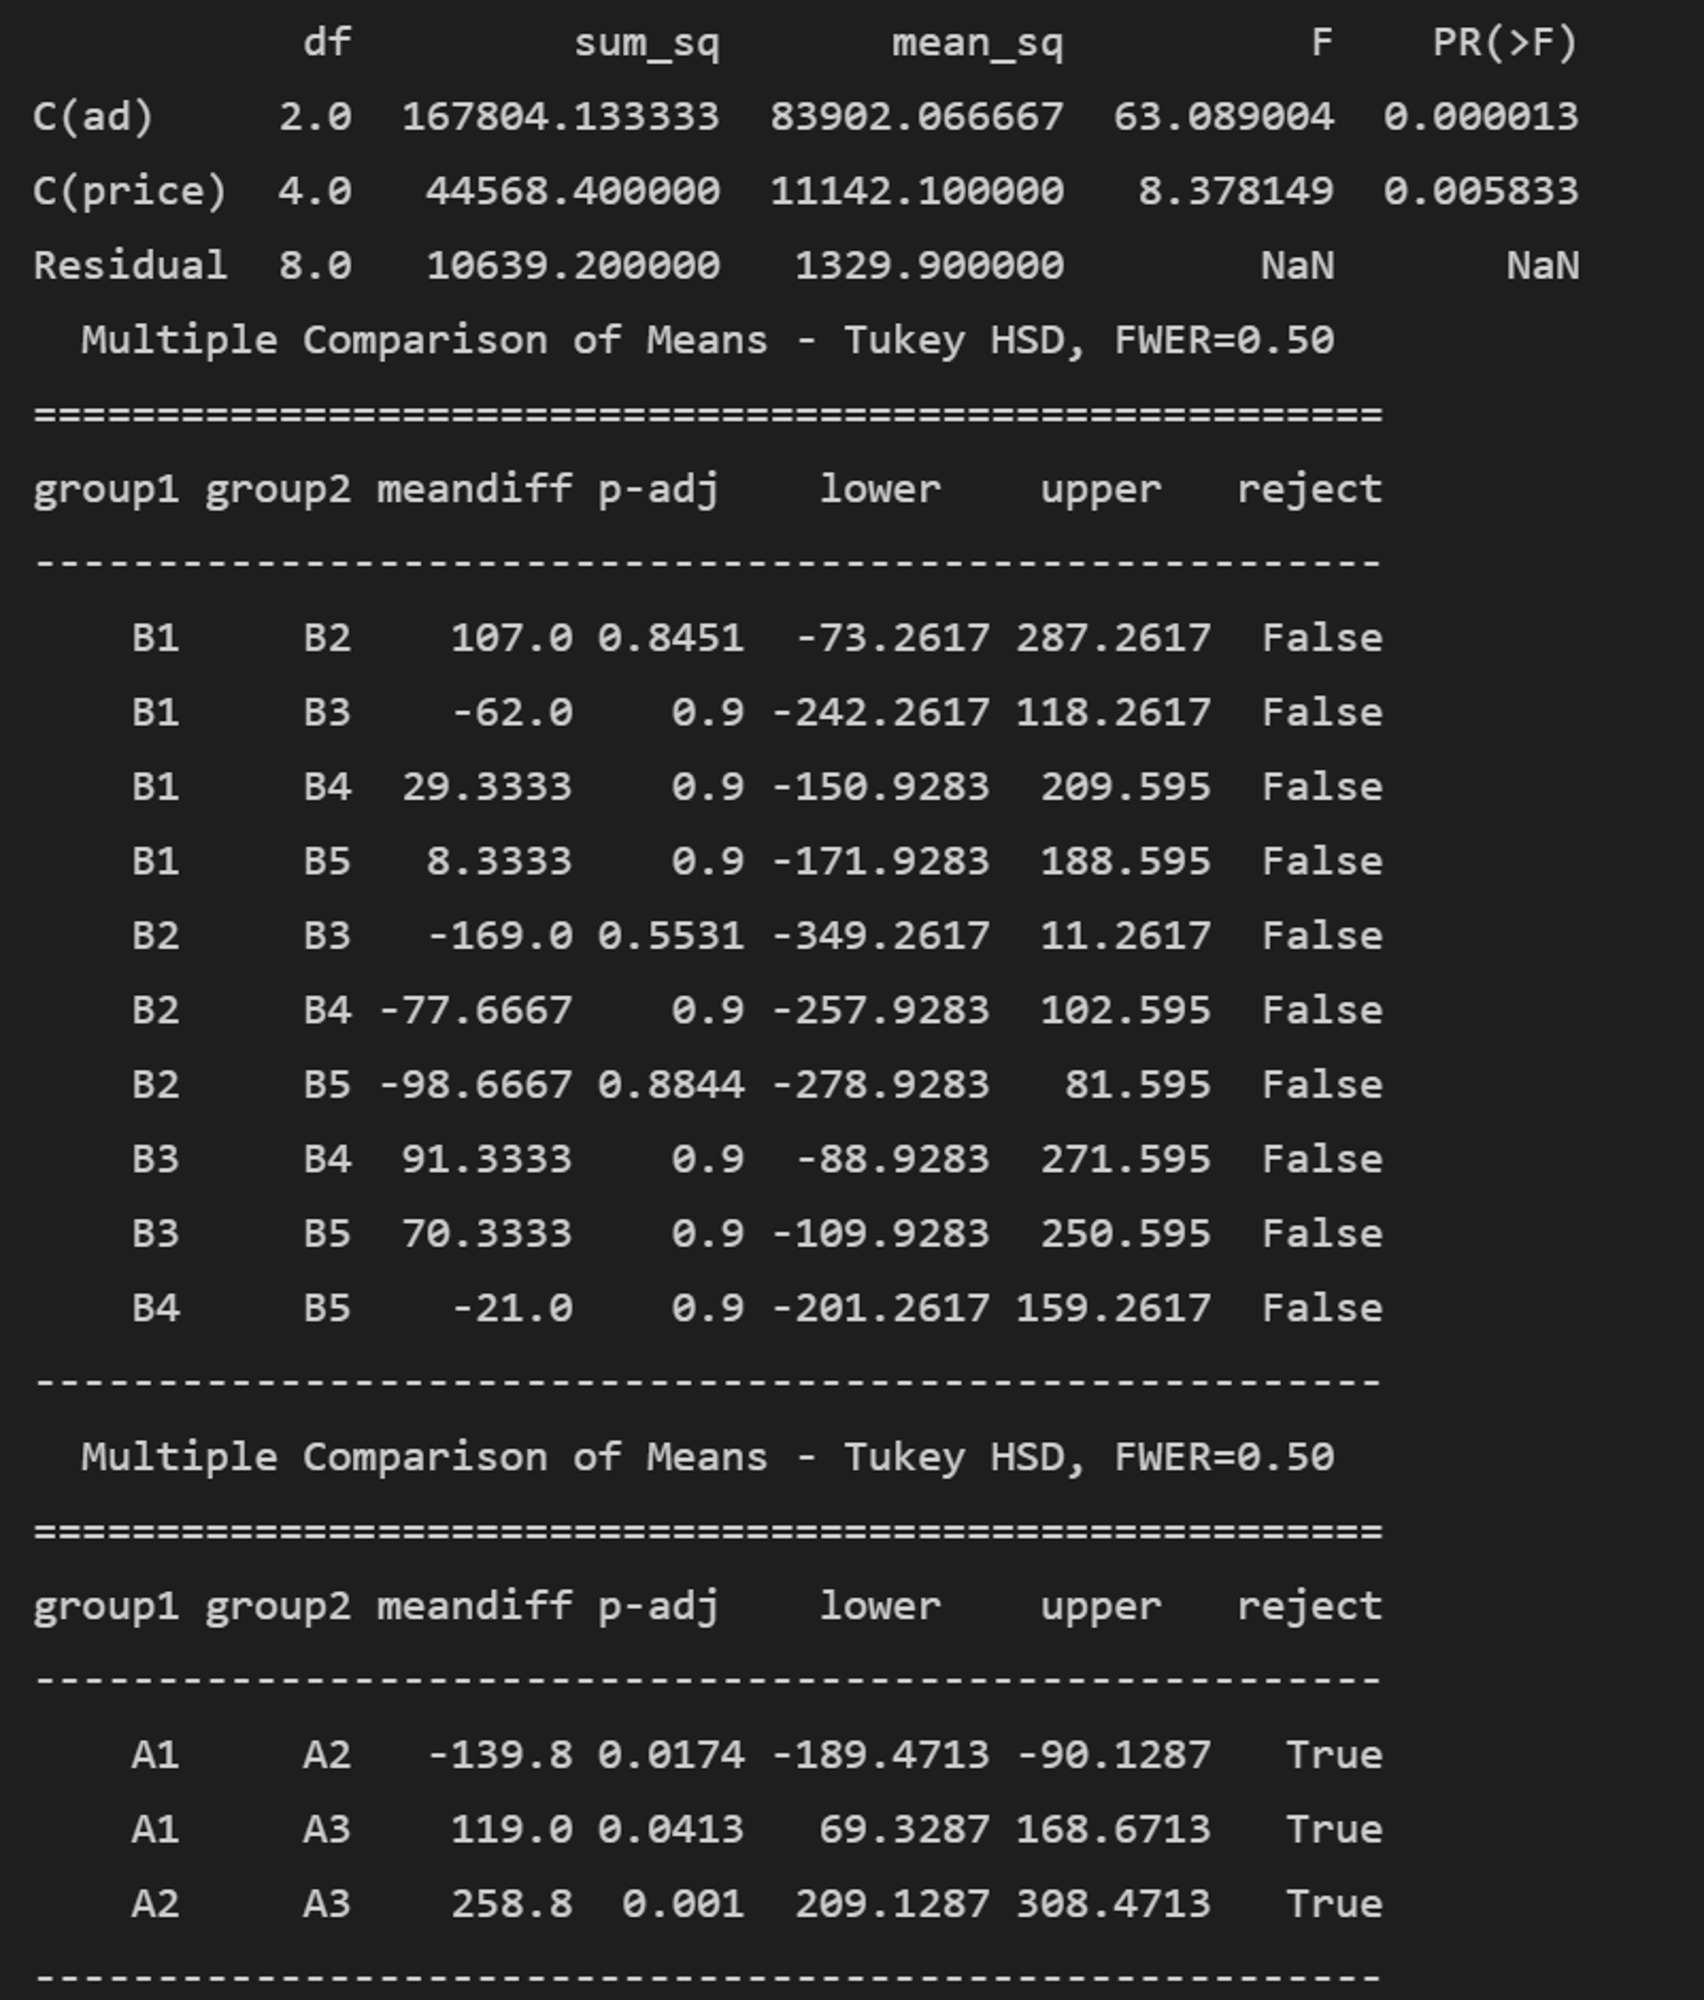Click the C(ad) row label

92,117
